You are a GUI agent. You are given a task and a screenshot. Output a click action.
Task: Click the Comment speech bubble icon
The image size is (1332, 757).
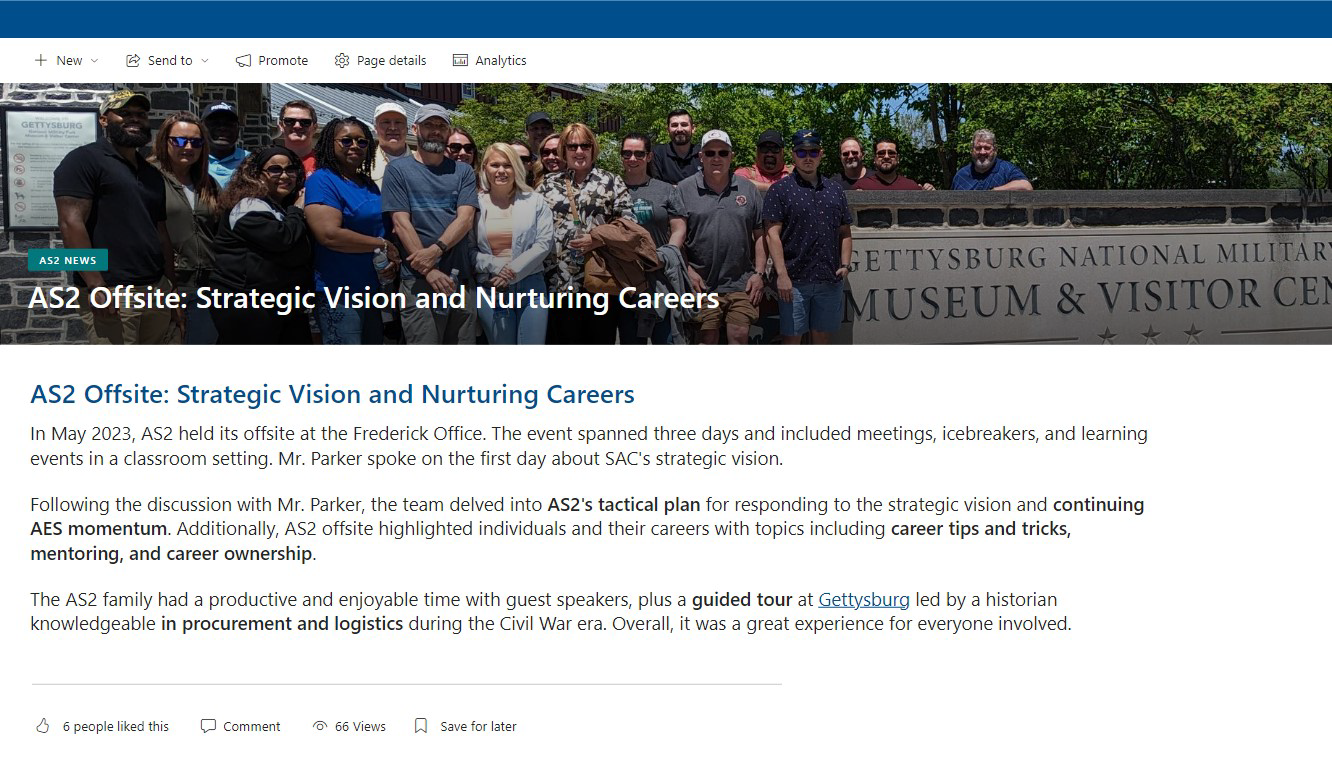(x=208, y=726)
